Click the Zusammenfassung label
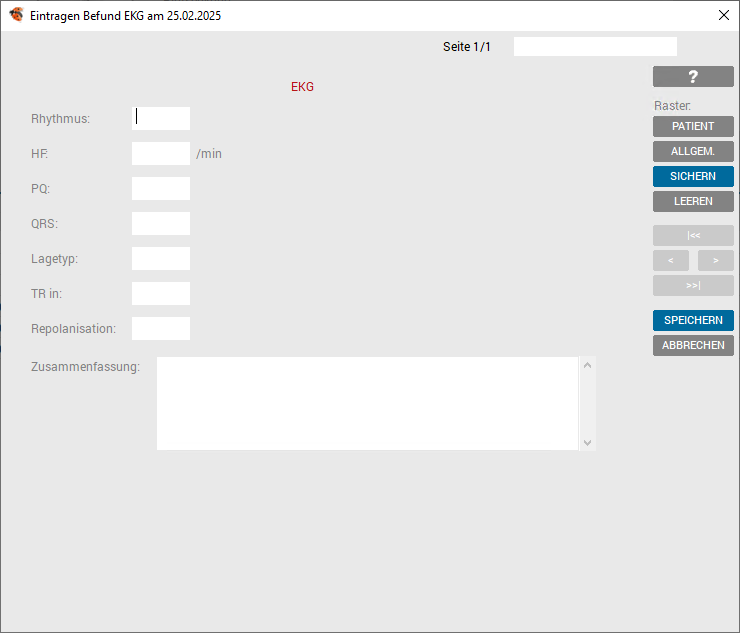 [x=85, y=366]
